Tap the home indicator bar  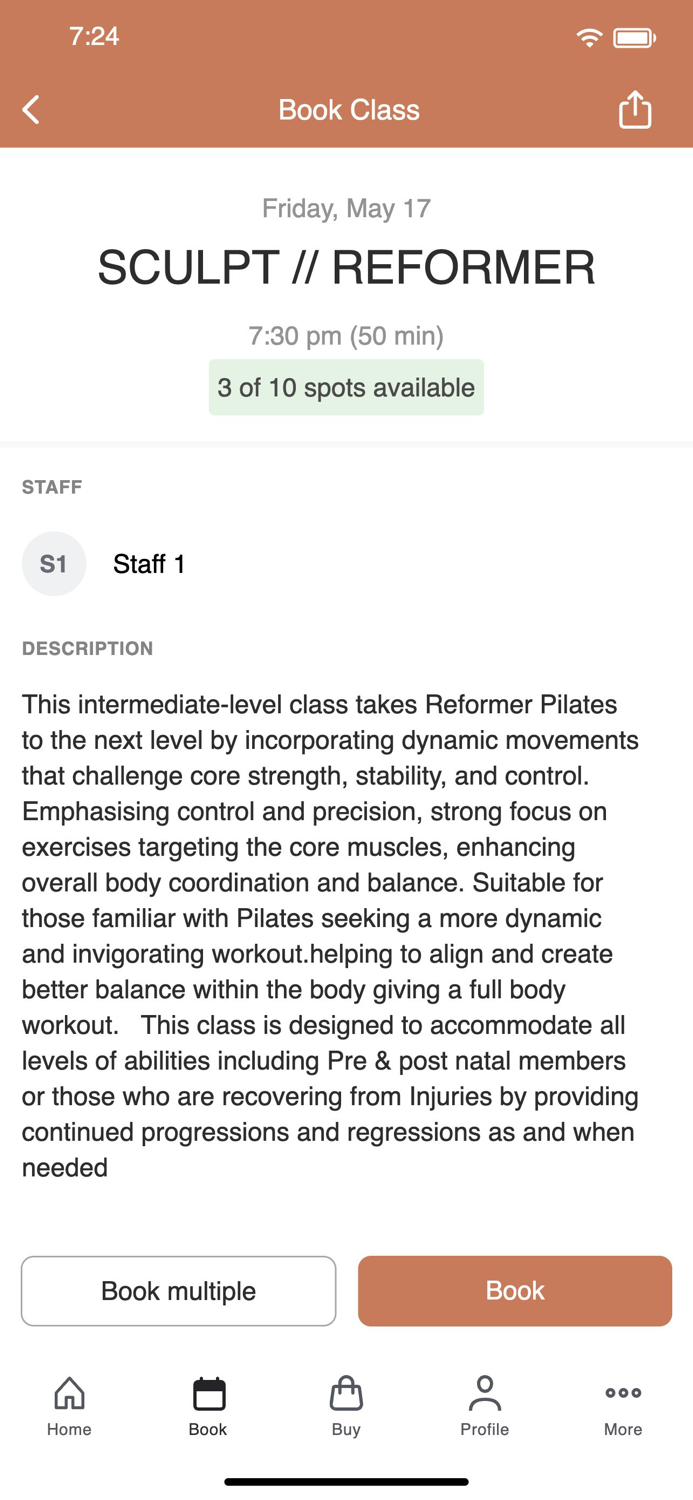(x=346, y=1481)
